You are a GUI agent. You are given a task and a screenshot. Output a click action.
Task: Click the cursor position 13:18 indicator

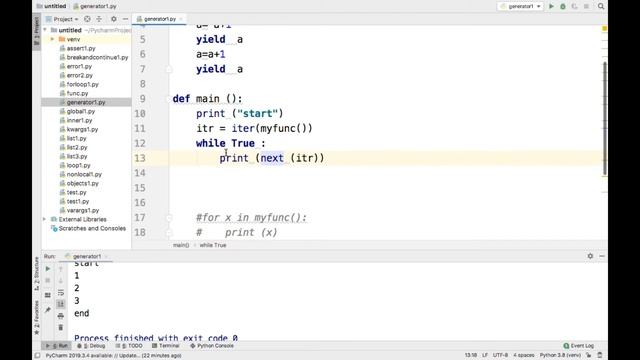(x=471, y=356)
